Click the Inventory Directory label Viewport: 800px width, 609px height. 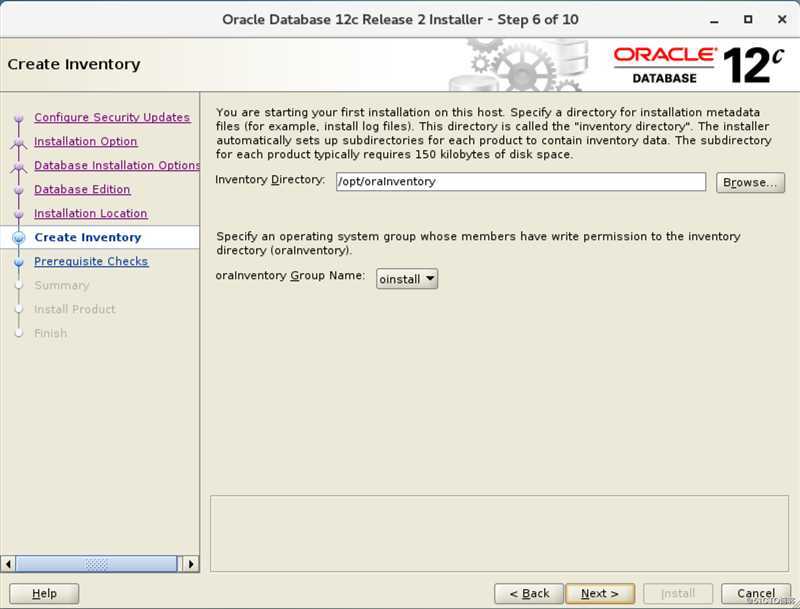pyautogui.click(x=270, y=180)
